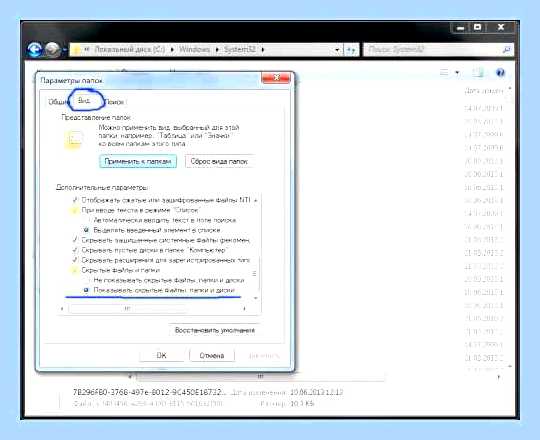Click the Отмена button
This screenshot has width=540, height=440.
[212, 355]
